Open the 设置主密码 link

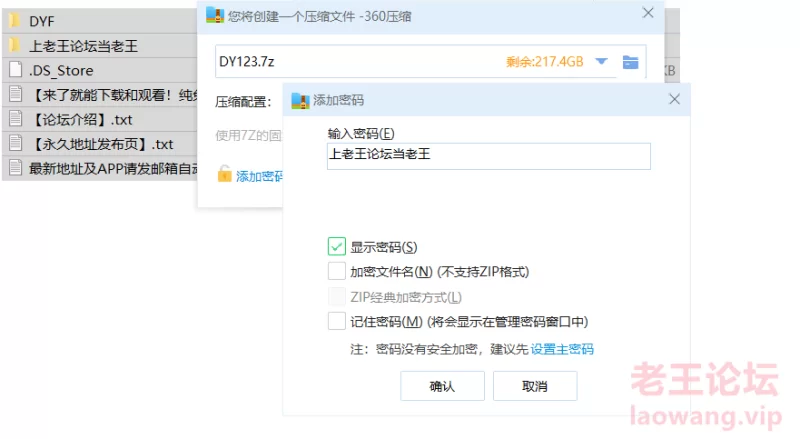click(562, 349)
